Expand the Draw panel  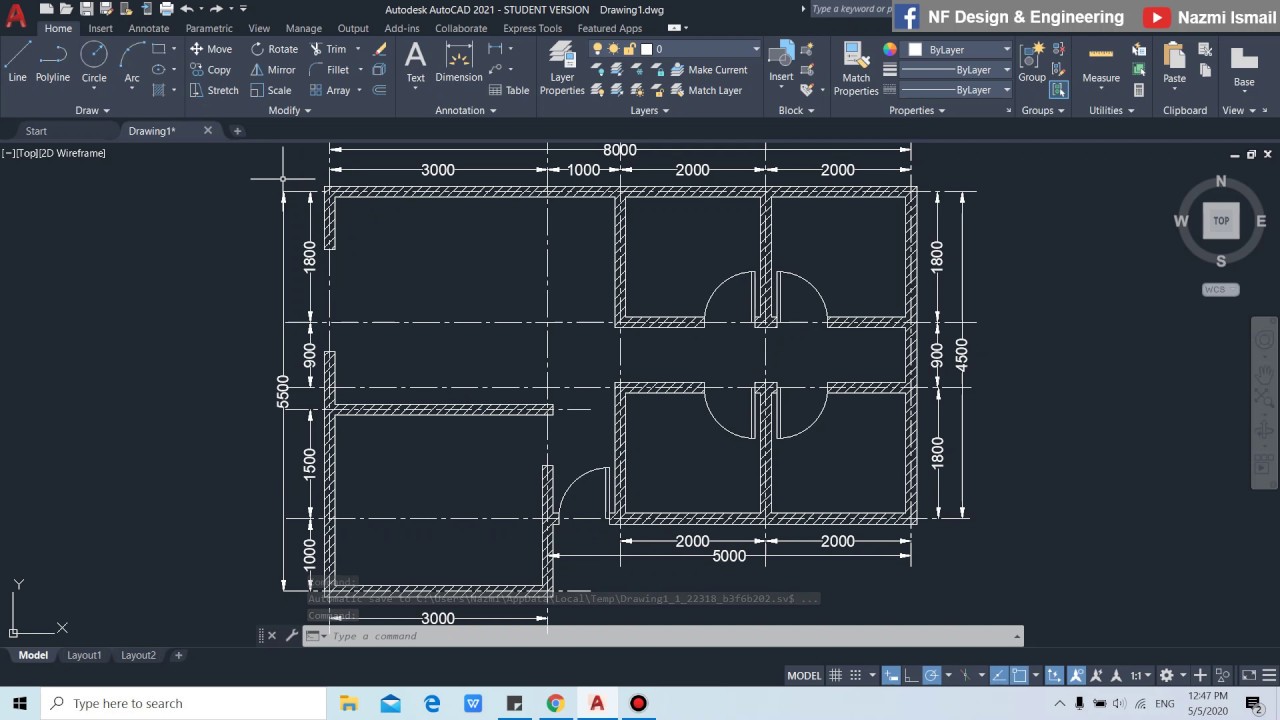(x=93, y=110)
